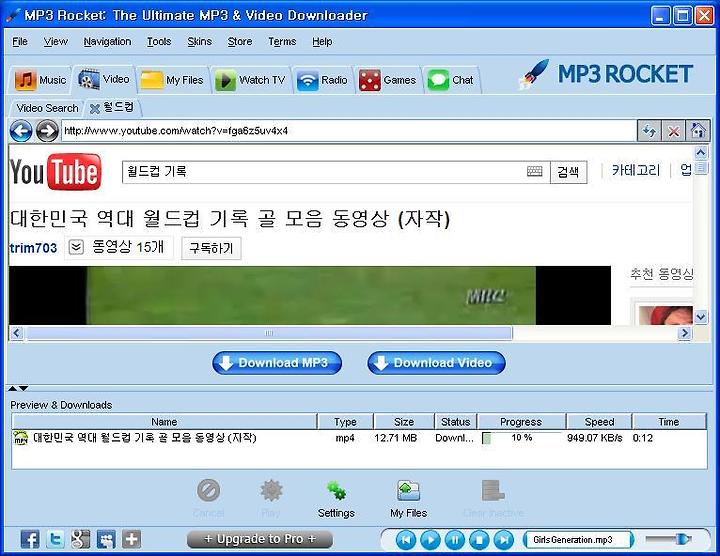The width and height of the screenshot is (720, 556).
Task: Close the 월드컵 tab with X icon
Action: click(x=95, y=109)
